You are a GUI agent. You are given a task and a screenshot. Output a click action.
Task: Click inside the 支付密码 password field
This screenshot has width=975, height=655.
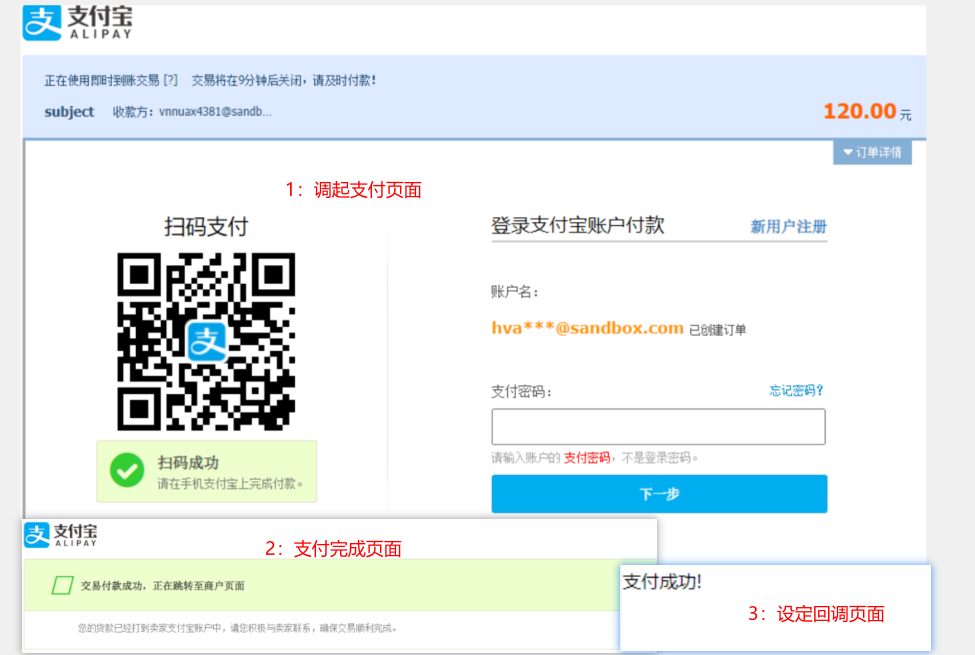[x=658, y=426]
